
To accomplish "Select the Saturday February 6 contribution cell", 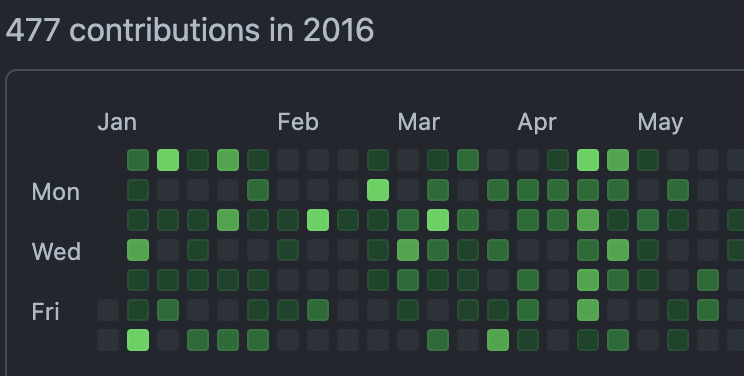I will (x=258, y=340).
